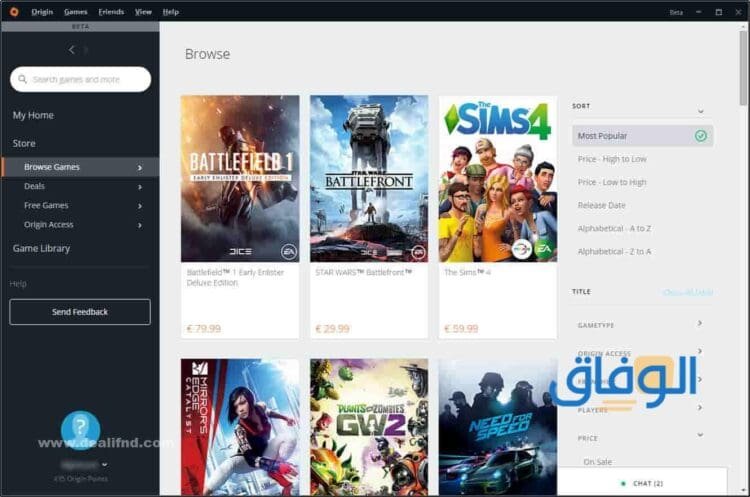Click the € 59.99 price
The height and width of the screenshot is (497, 750).
tap(461, 329)
